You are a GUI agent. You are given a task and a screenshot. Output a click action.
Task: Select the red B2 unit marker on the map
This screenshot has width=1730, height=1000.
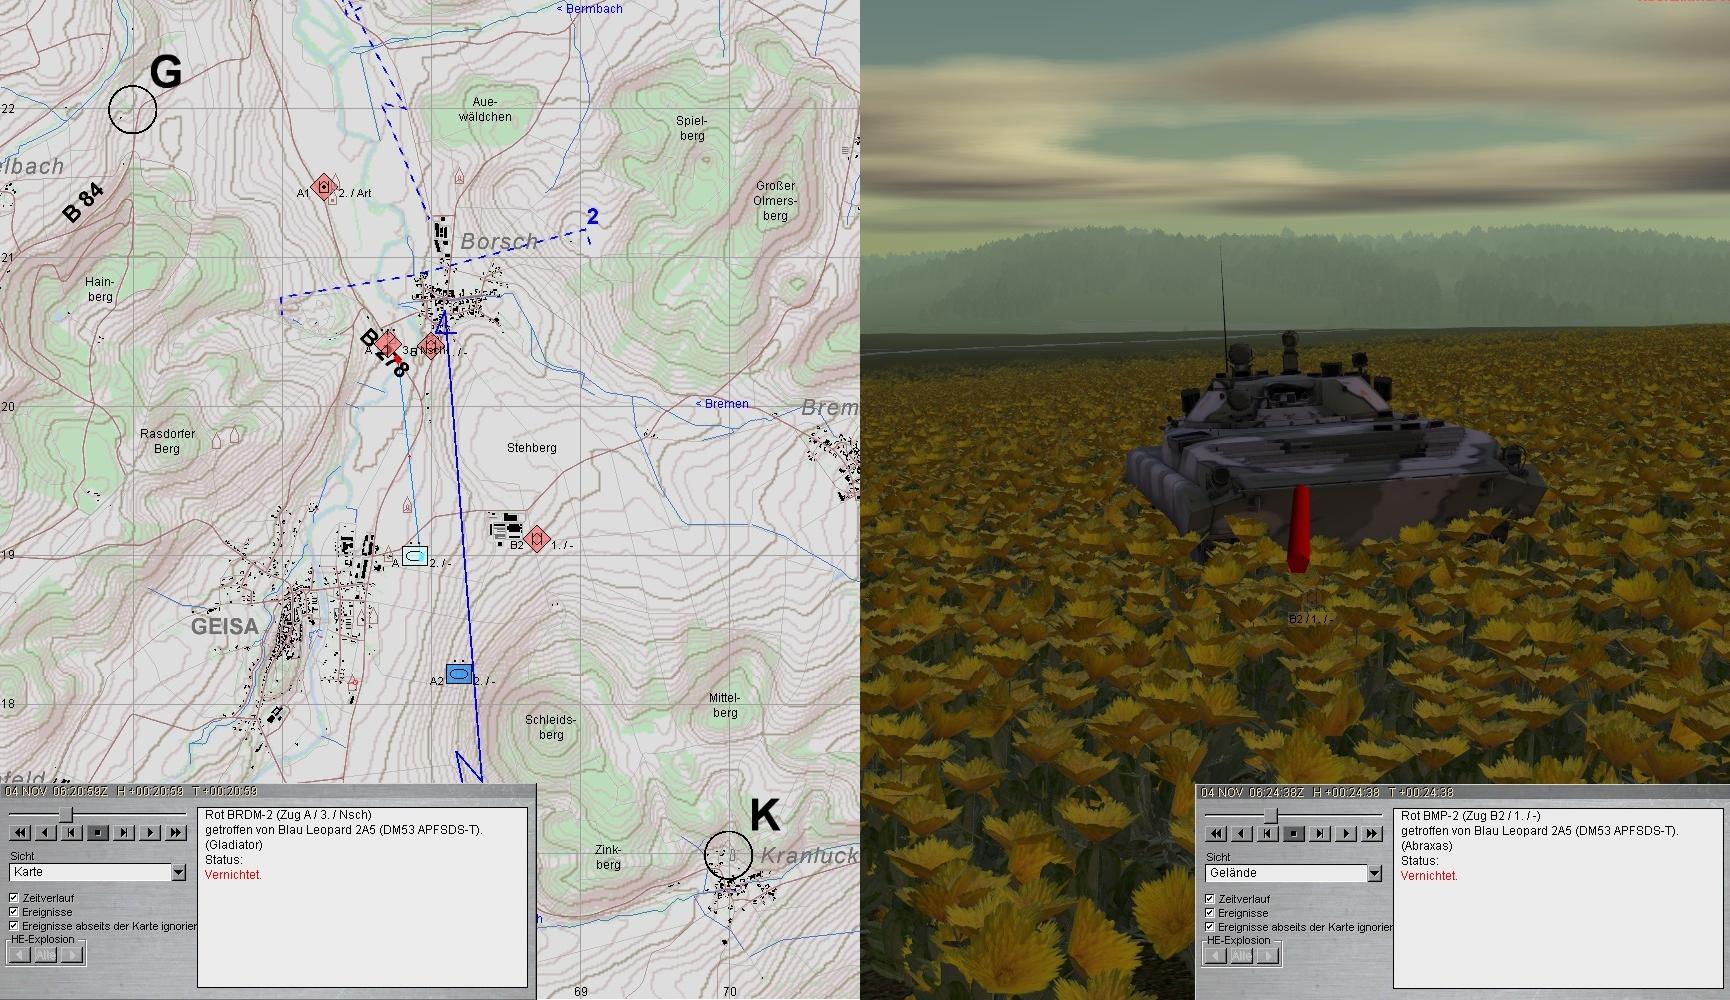coord(537,539)
